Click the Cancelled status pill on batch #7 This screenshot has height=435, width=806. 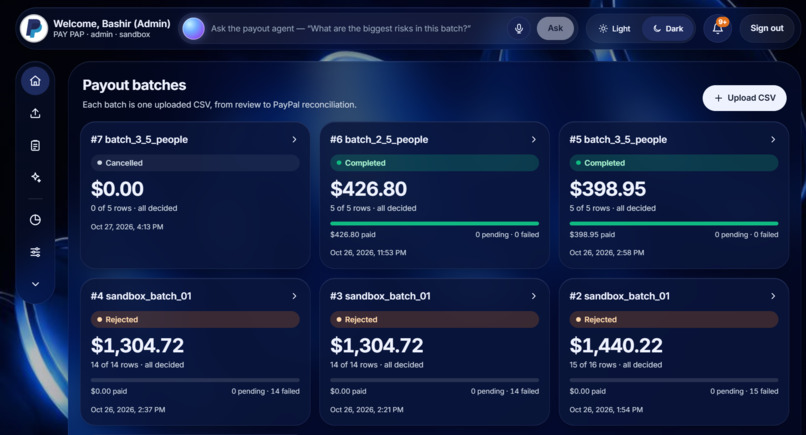pyautogui.click(x=195, y=163)
